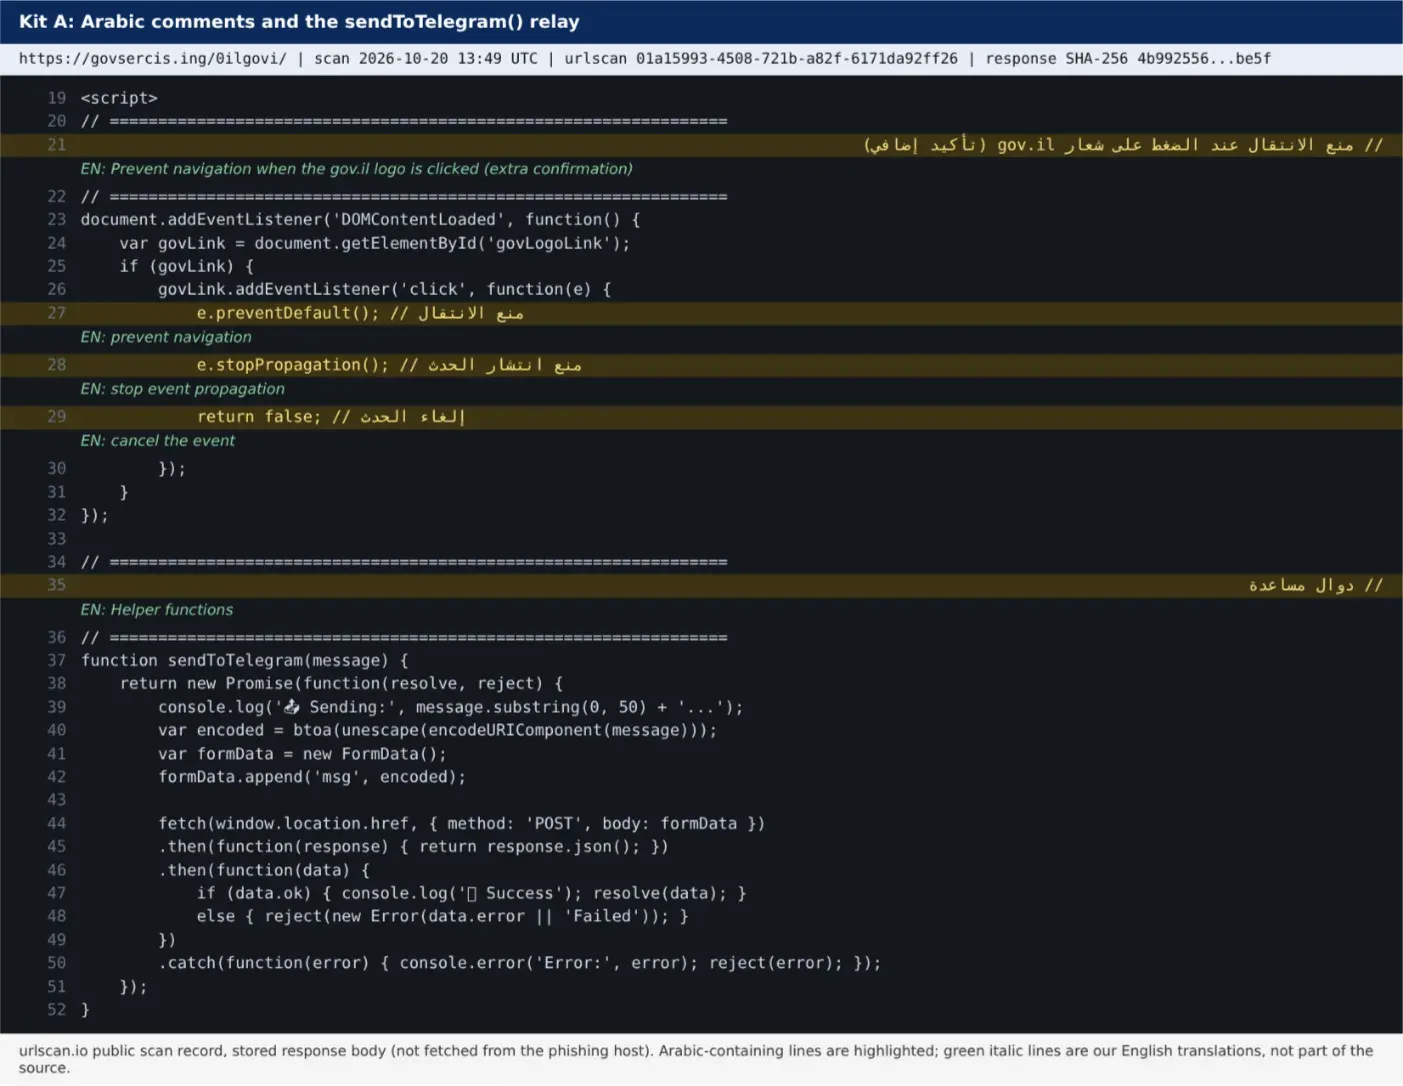Click the URL https://govsercis.ing/0ilgovi/
The width and height of the screenshot is (1403, 1086).
[x=153, y=59]
